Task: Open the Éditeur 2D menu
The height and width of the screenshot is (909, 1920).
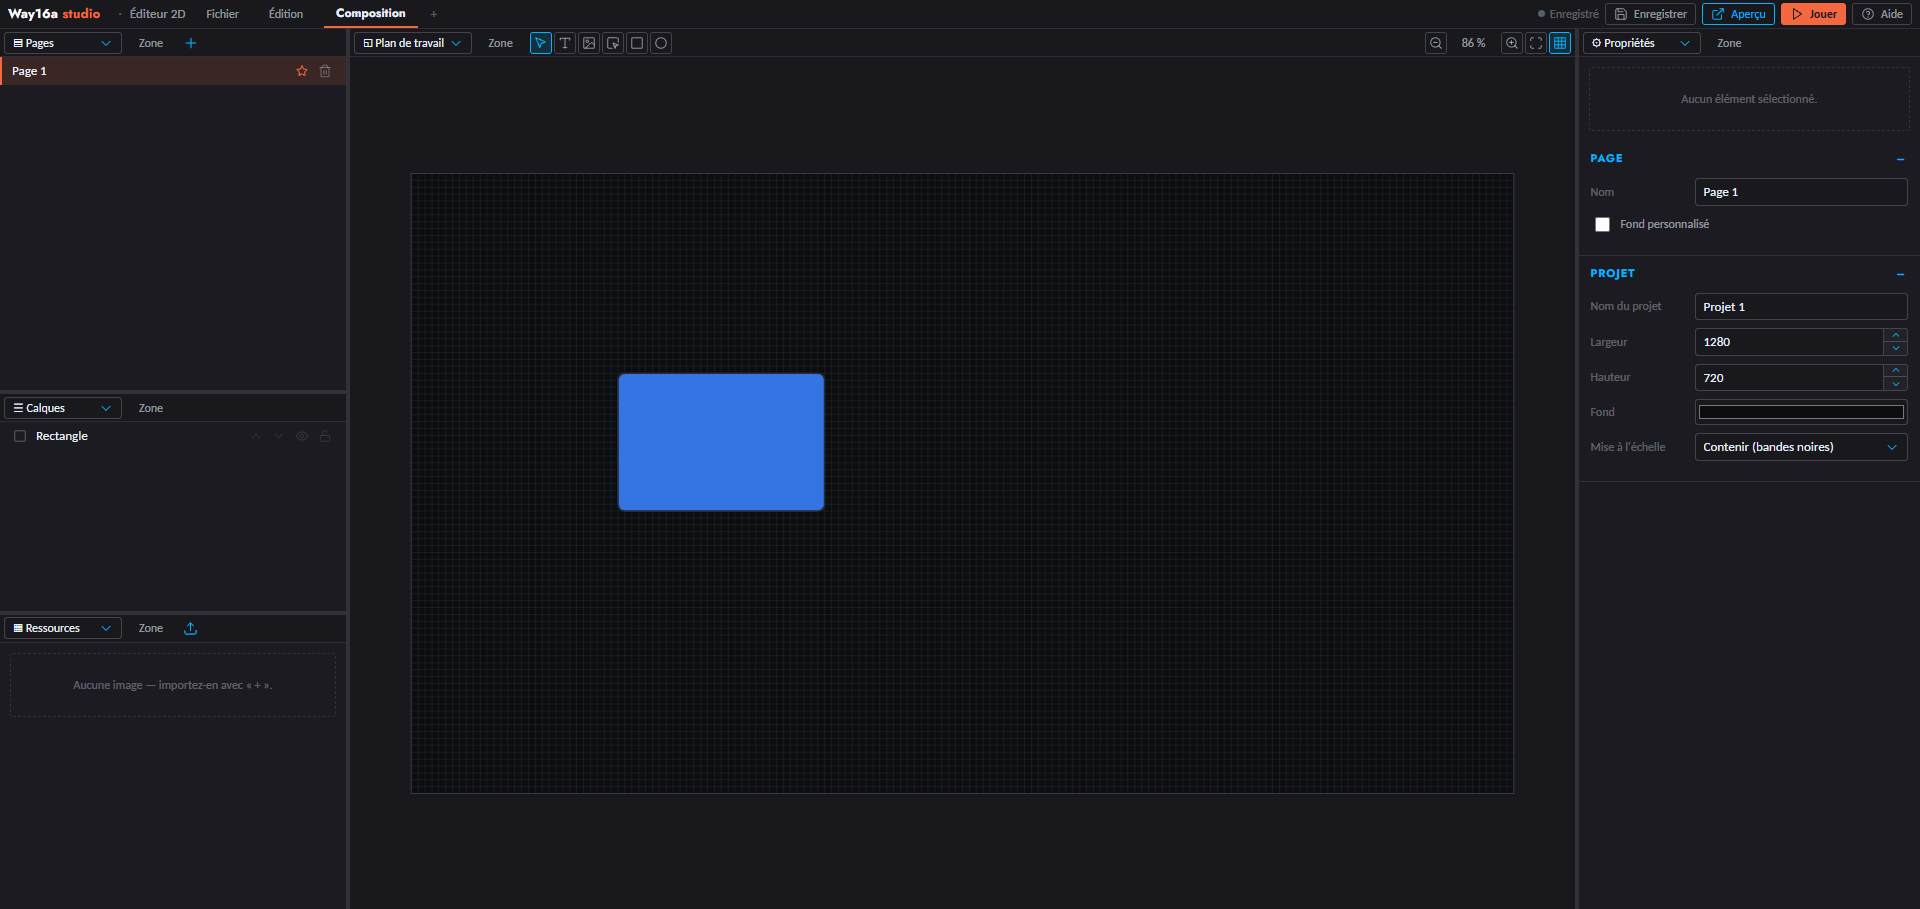Action: point(157,14)
